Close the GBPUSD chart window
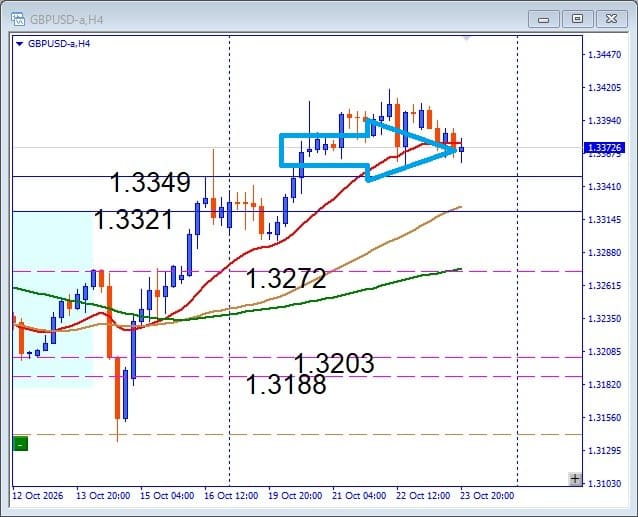The width and height of the screenshot is (638, 517). (611, 19)
